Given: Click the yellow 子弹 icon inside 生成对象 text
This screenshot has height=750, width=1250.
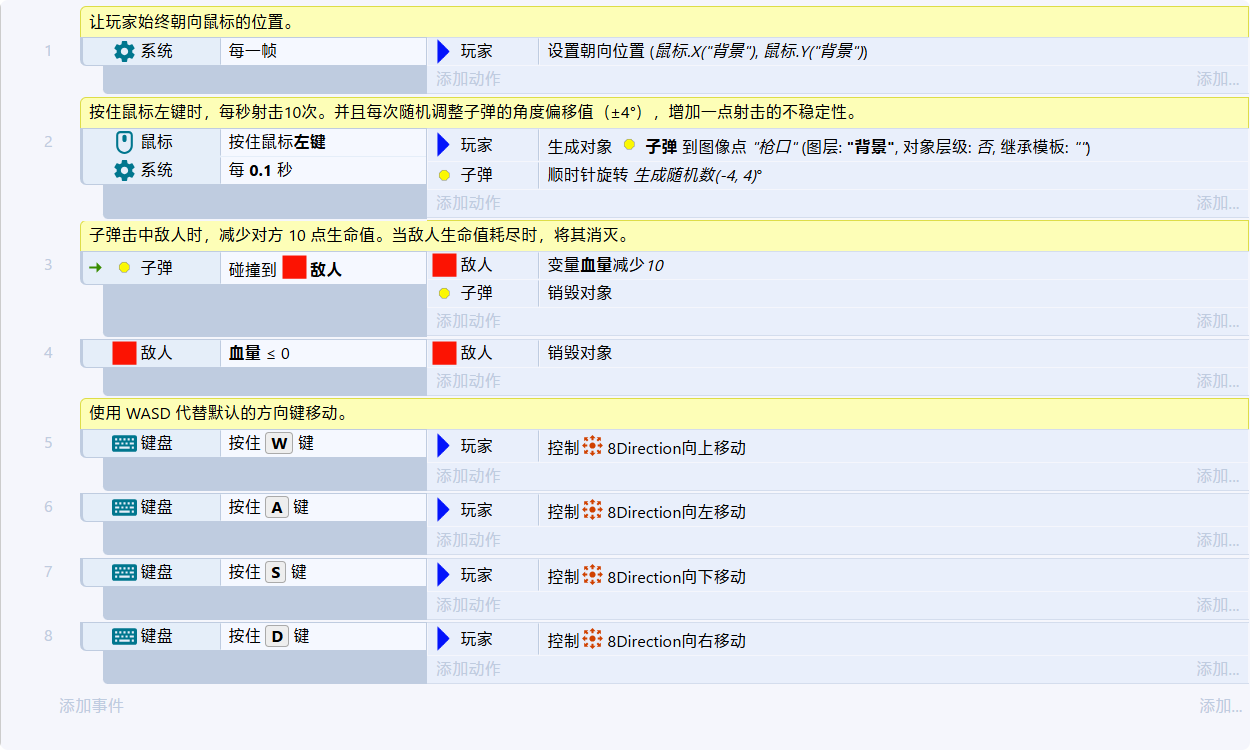Looking at the screenshot, I should click(629, 146).
